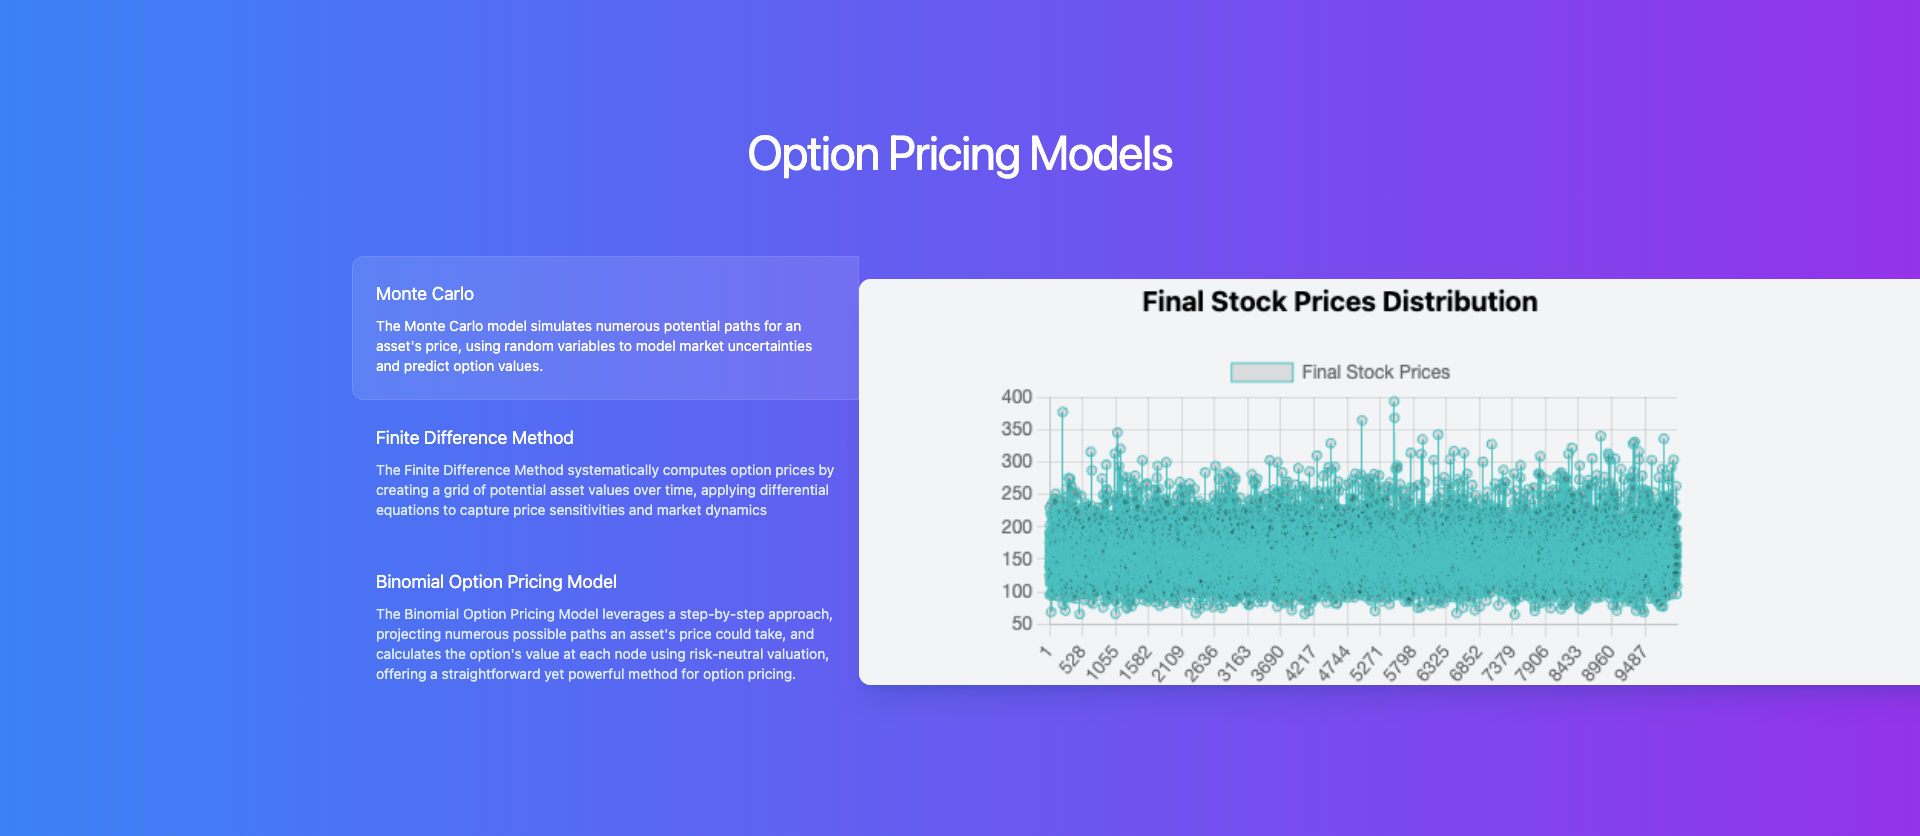Click the 100 label on the y-axis

[1016, 591]
